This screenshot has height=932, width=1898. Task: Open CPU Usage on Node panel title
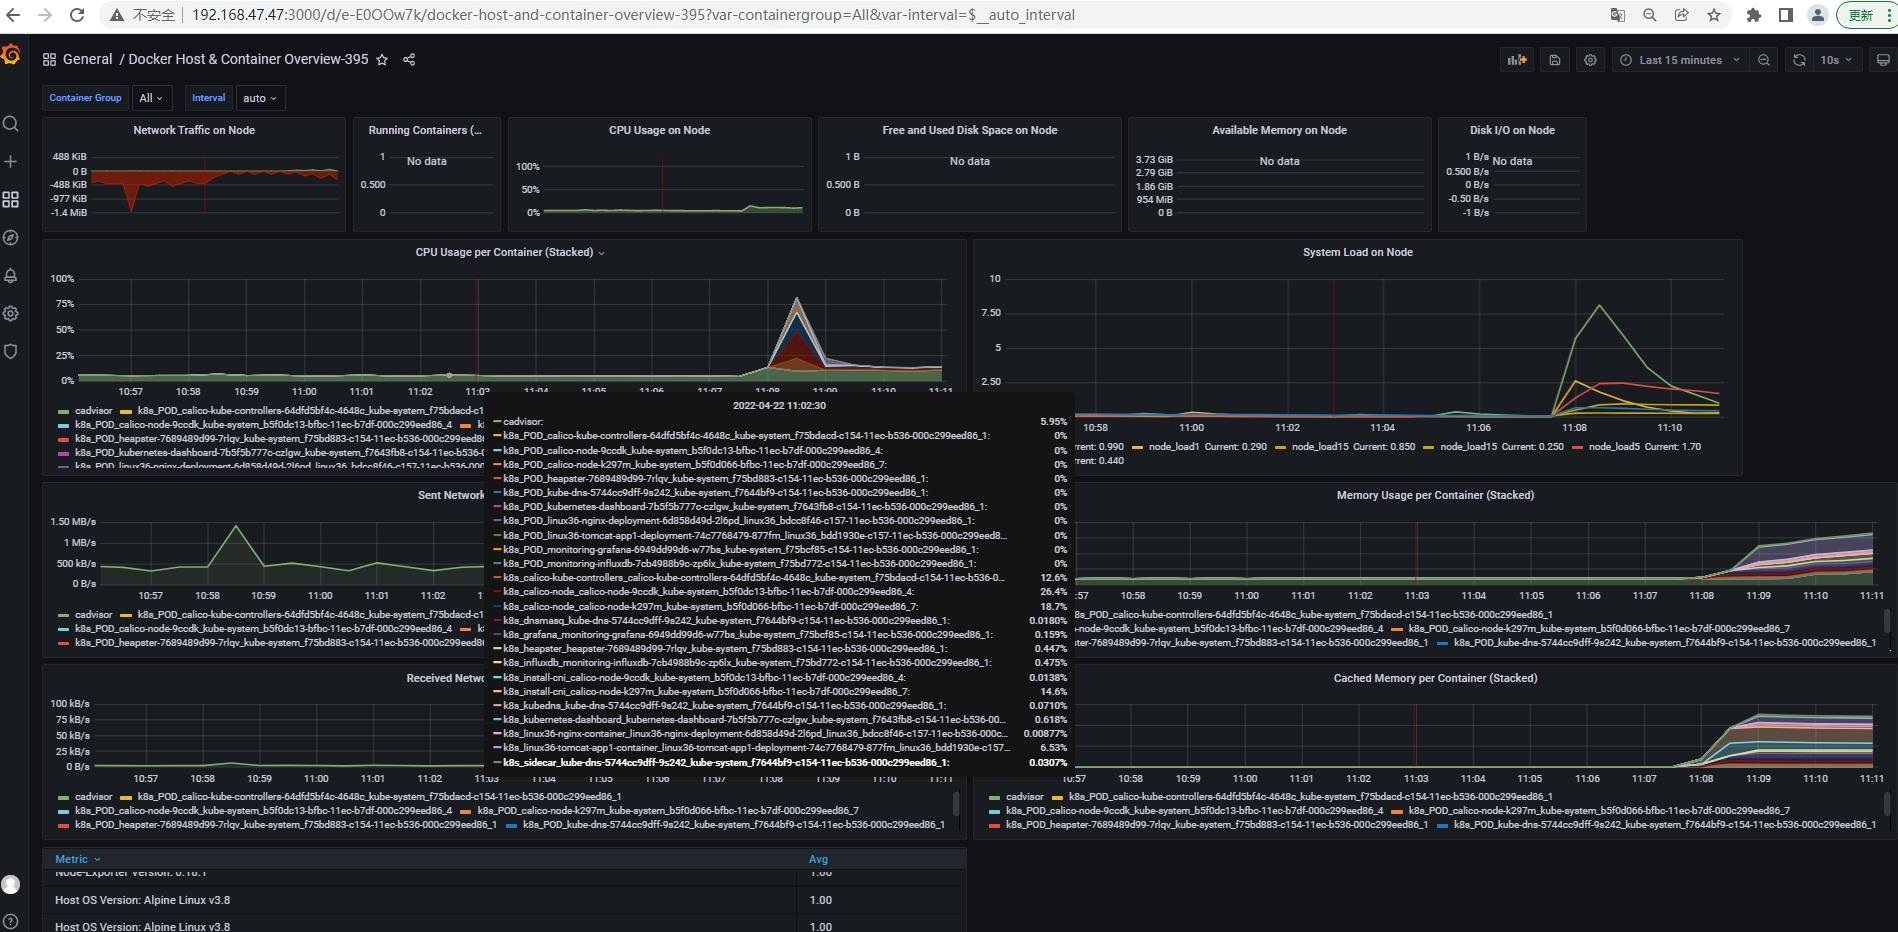tap(659, 131)
